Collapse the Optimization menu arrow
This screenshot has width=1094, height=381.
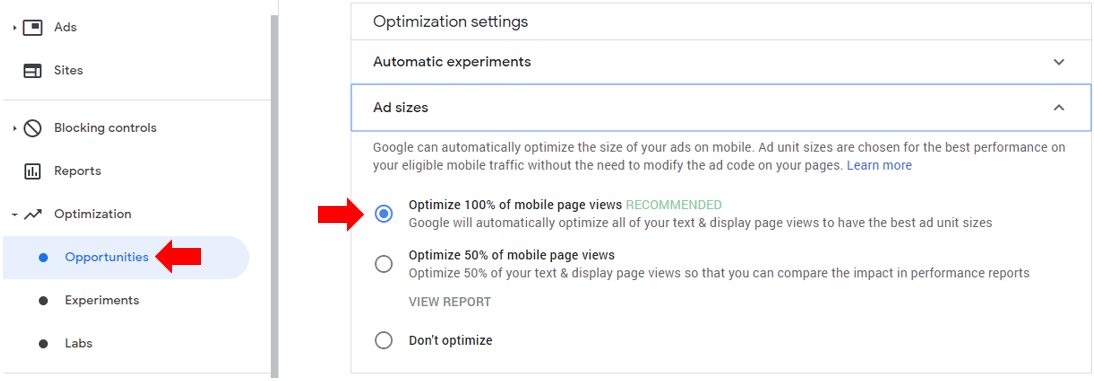[x=15, y=215]
